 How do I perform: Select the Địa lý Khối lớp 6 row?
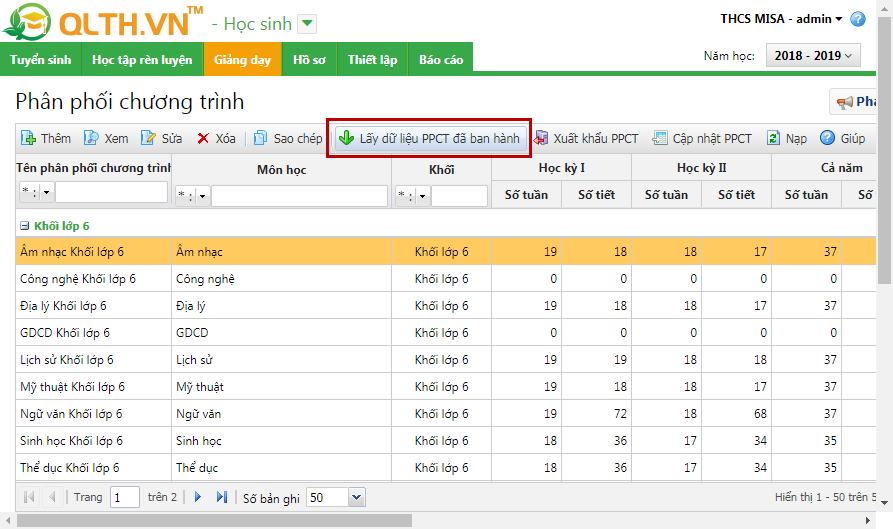(446, 305)
